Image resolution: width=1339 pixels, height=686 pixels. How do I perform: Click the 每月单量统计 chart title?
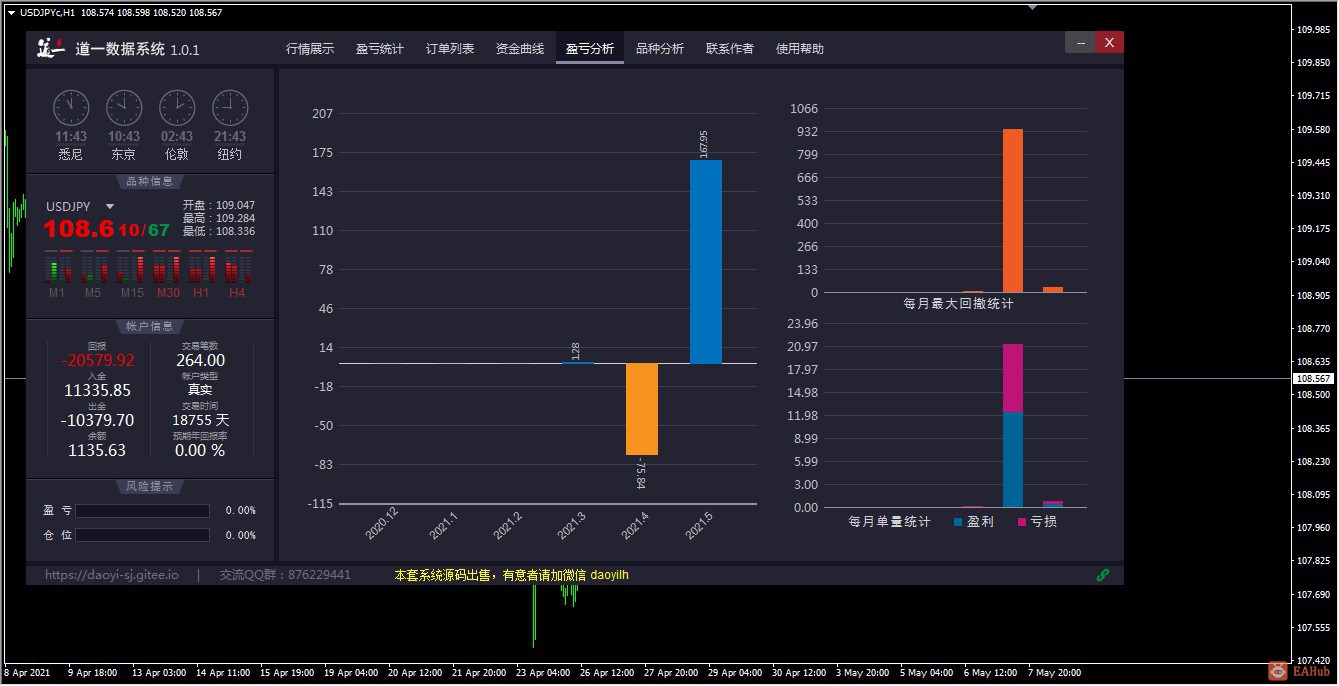click(889, 522)
